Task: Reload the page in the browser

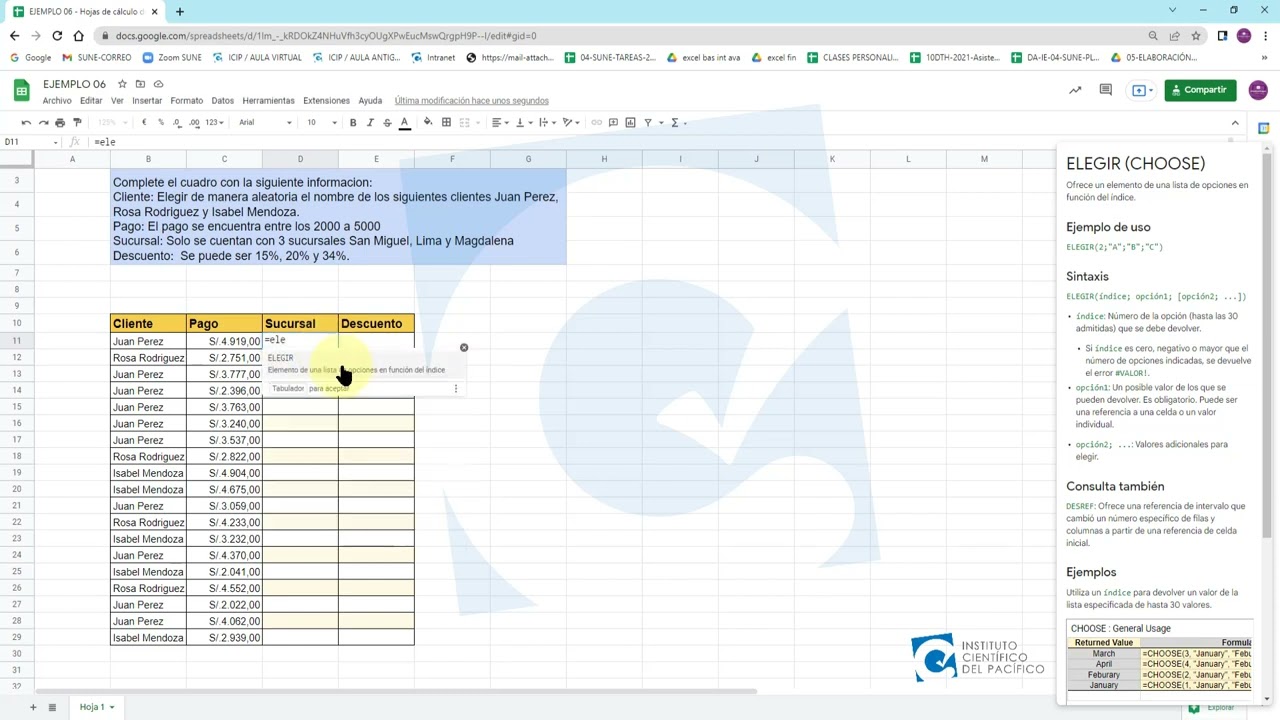Action: 55,36
